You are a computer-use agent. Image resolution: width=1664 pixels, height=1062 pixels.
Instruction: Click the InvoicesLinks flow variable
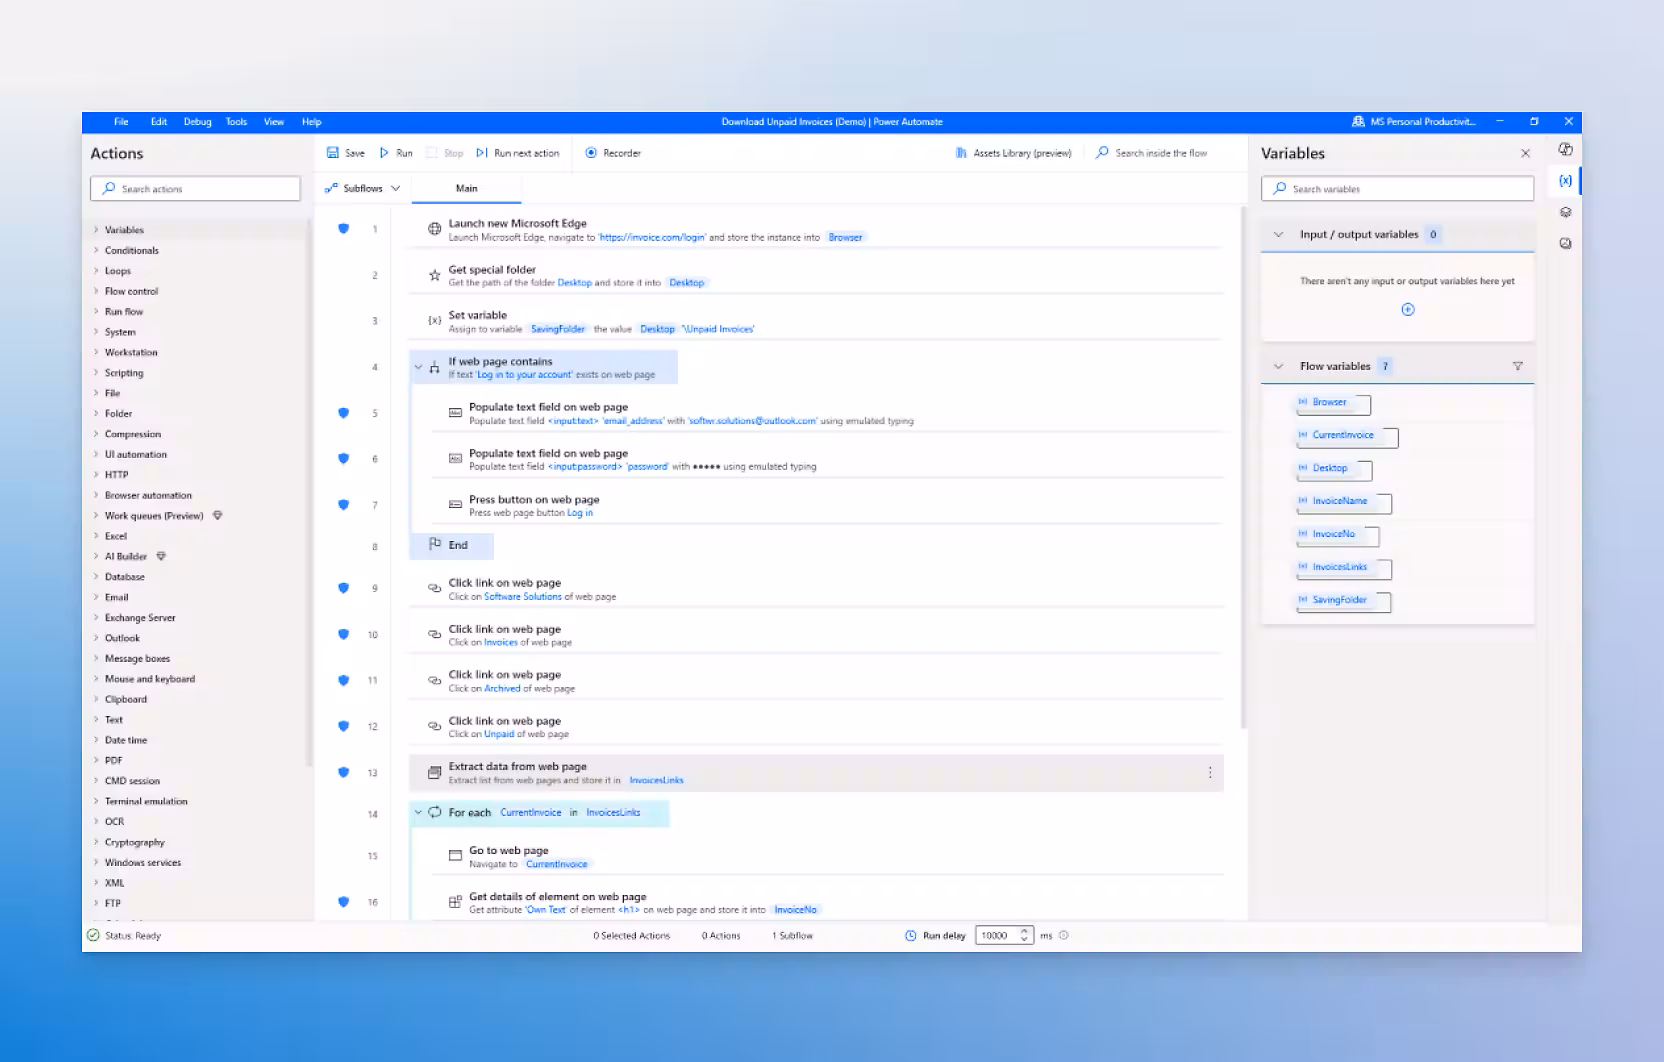(x=1339, y=567)
